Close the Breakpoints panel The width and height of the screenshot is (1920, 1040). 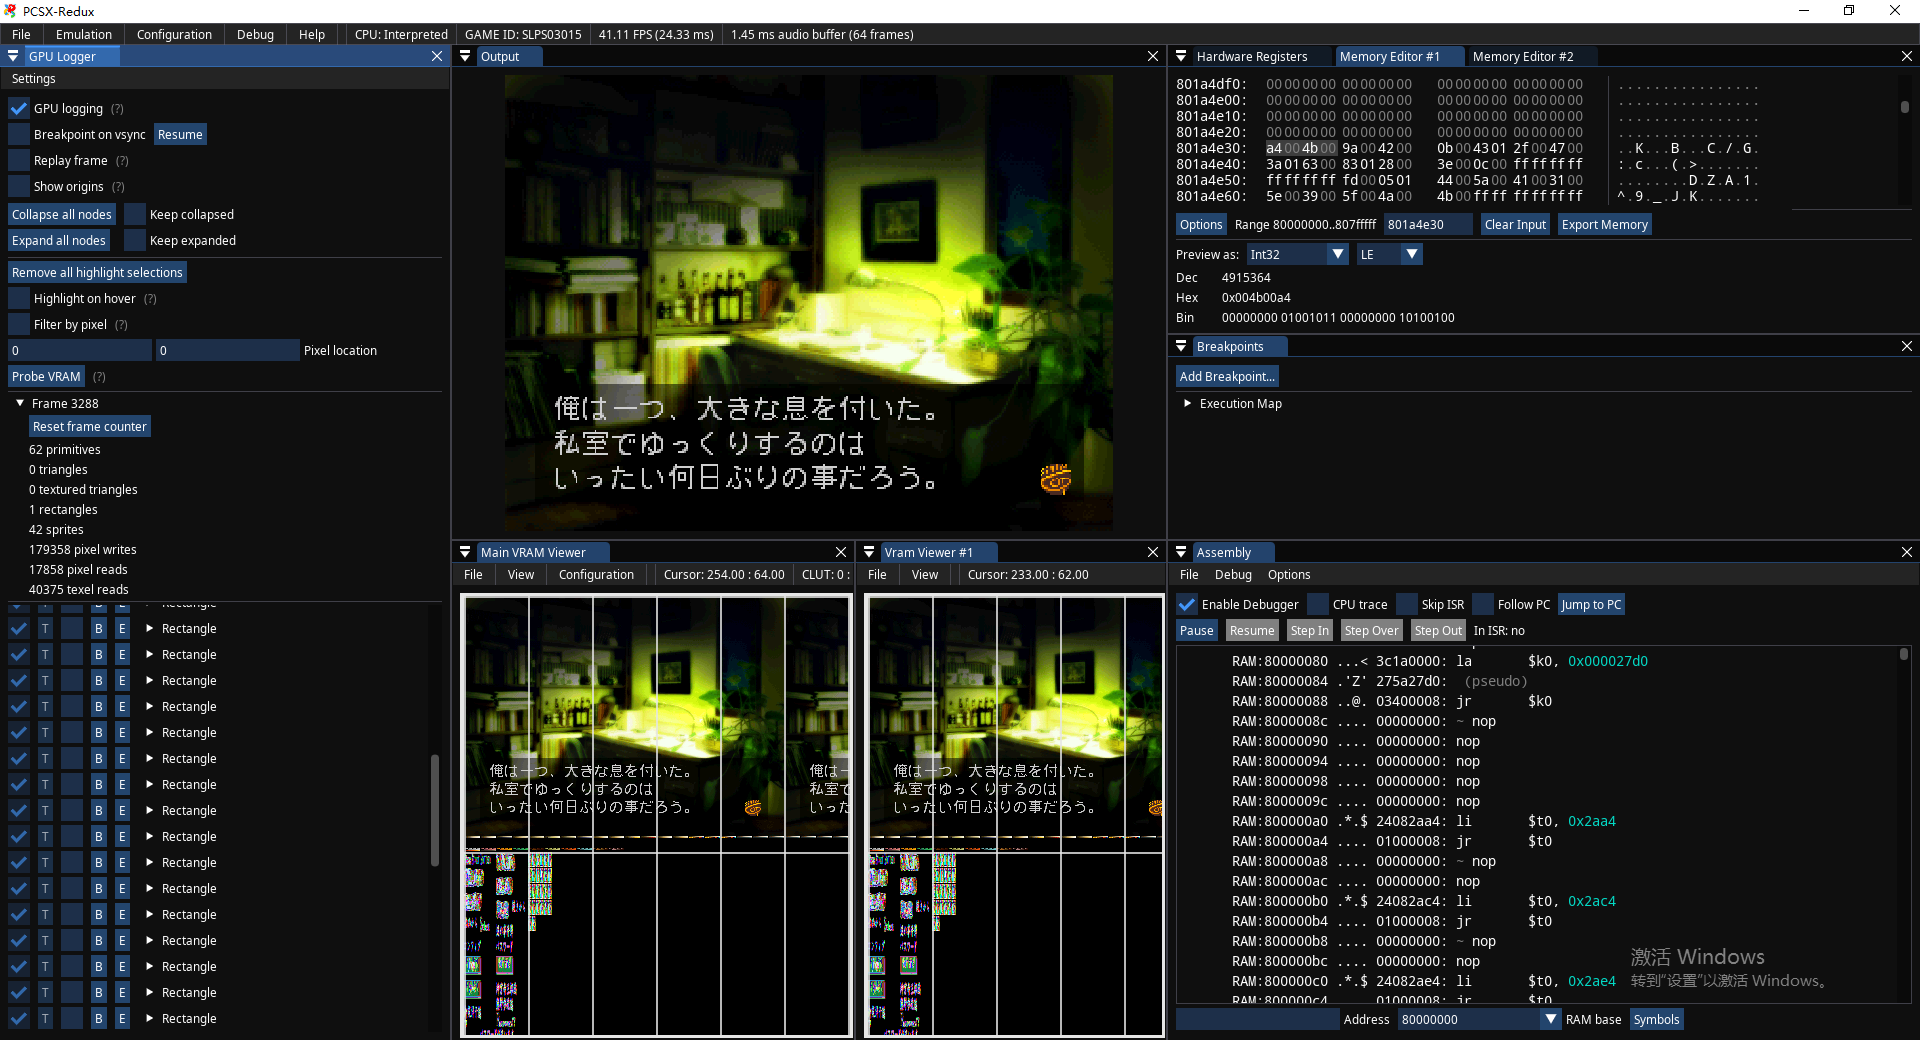pos(1907,347)
